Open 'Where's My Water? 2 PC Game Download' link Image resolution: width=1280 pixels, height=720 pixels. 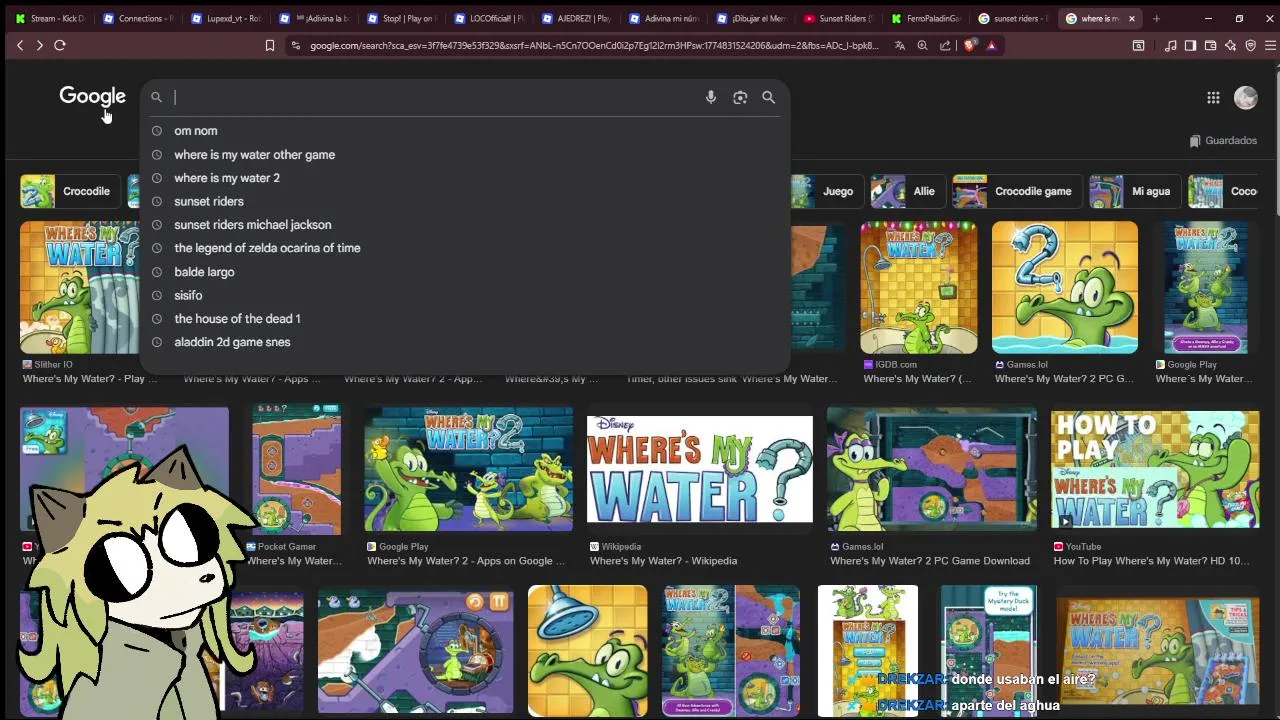[x=930, y=561]
